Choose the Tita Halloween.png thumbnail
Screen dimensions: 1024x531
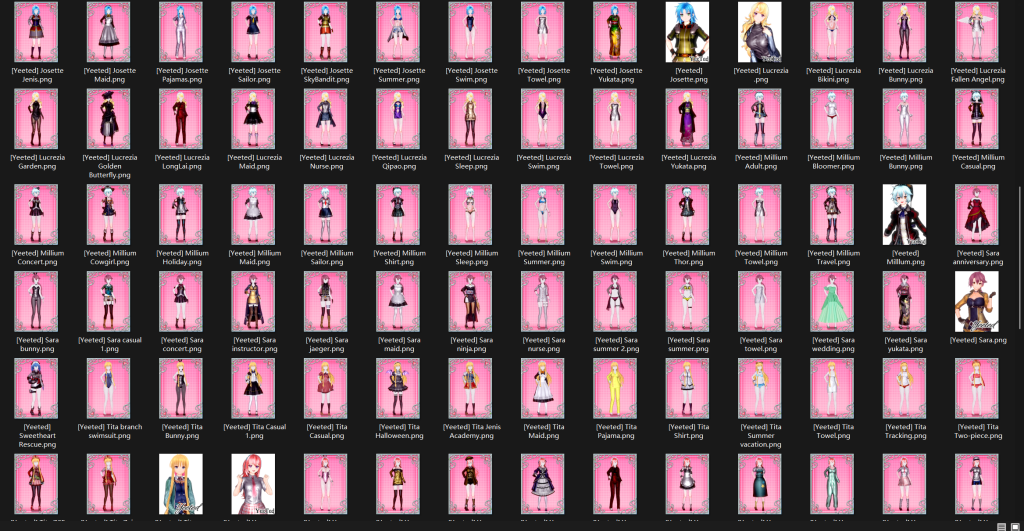[x=398, y=389]
